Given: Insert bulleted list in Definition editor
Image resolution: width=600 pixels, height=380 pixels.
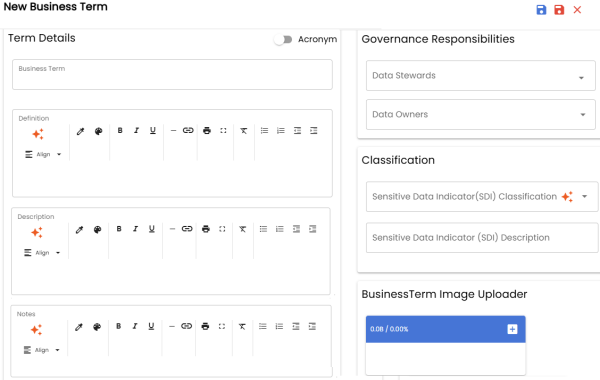Looking at the screenshot, I should click(x=264, y=130).
